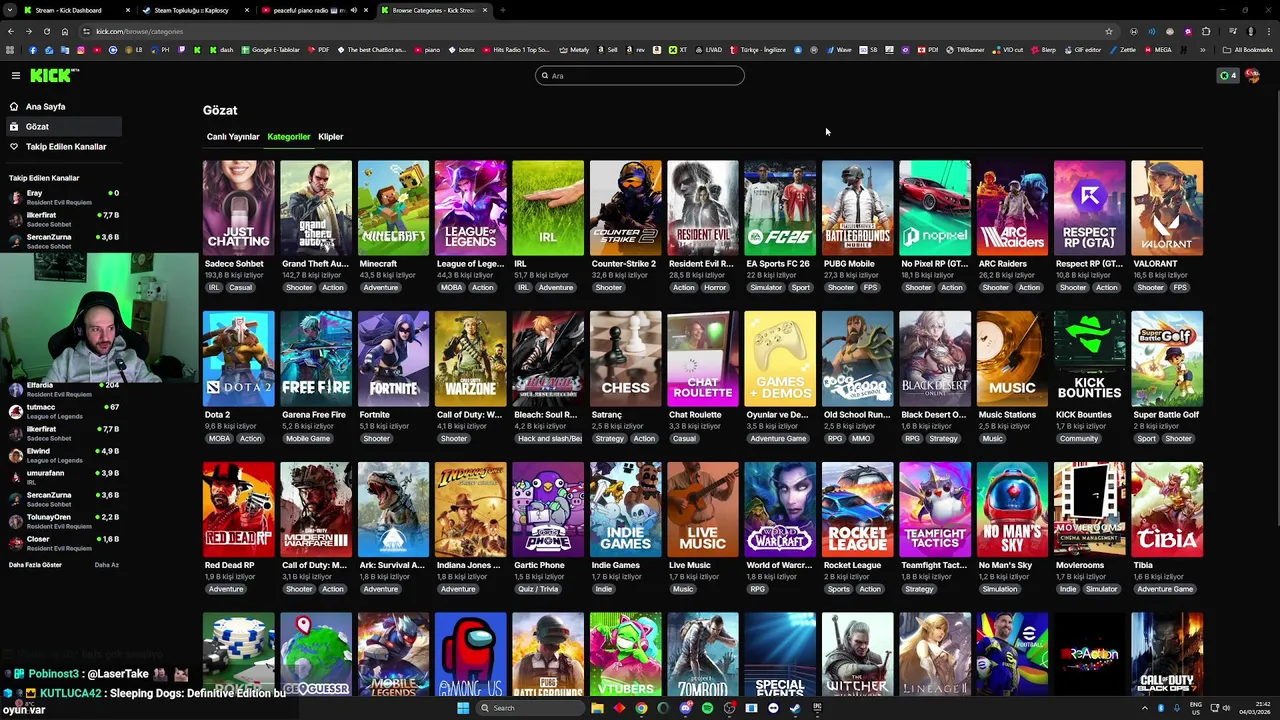Switch to the Klipler tab
Screen dimensions: 1280x720
click(x=331, y=136)
